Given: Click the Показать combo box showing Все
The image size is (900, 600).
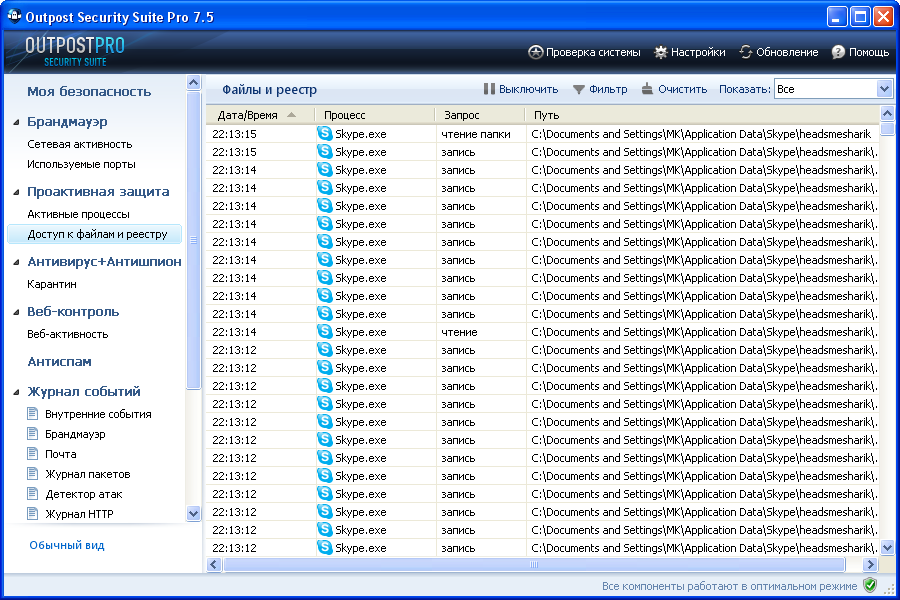Looking at the screenshot, I should tap(833, 89).
